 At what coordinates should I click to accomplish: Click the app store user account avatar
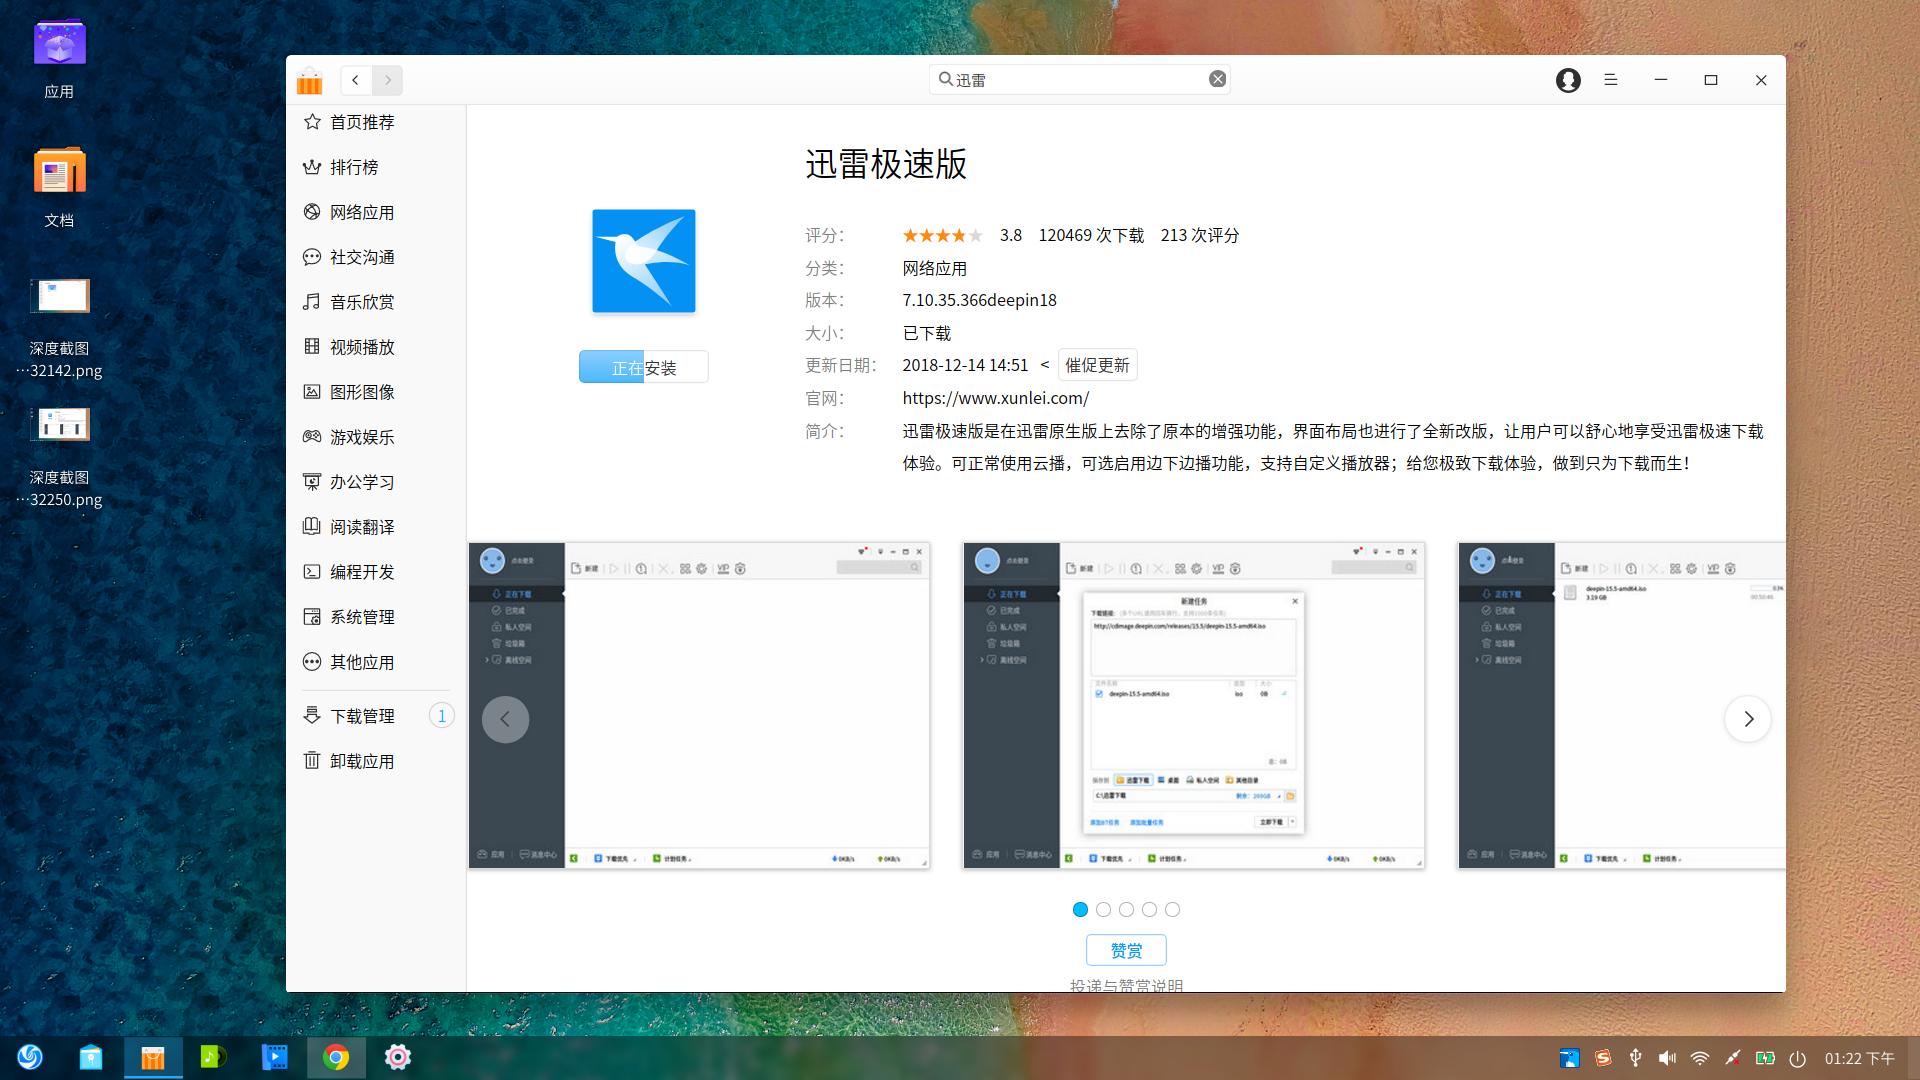pos(1568,80)
